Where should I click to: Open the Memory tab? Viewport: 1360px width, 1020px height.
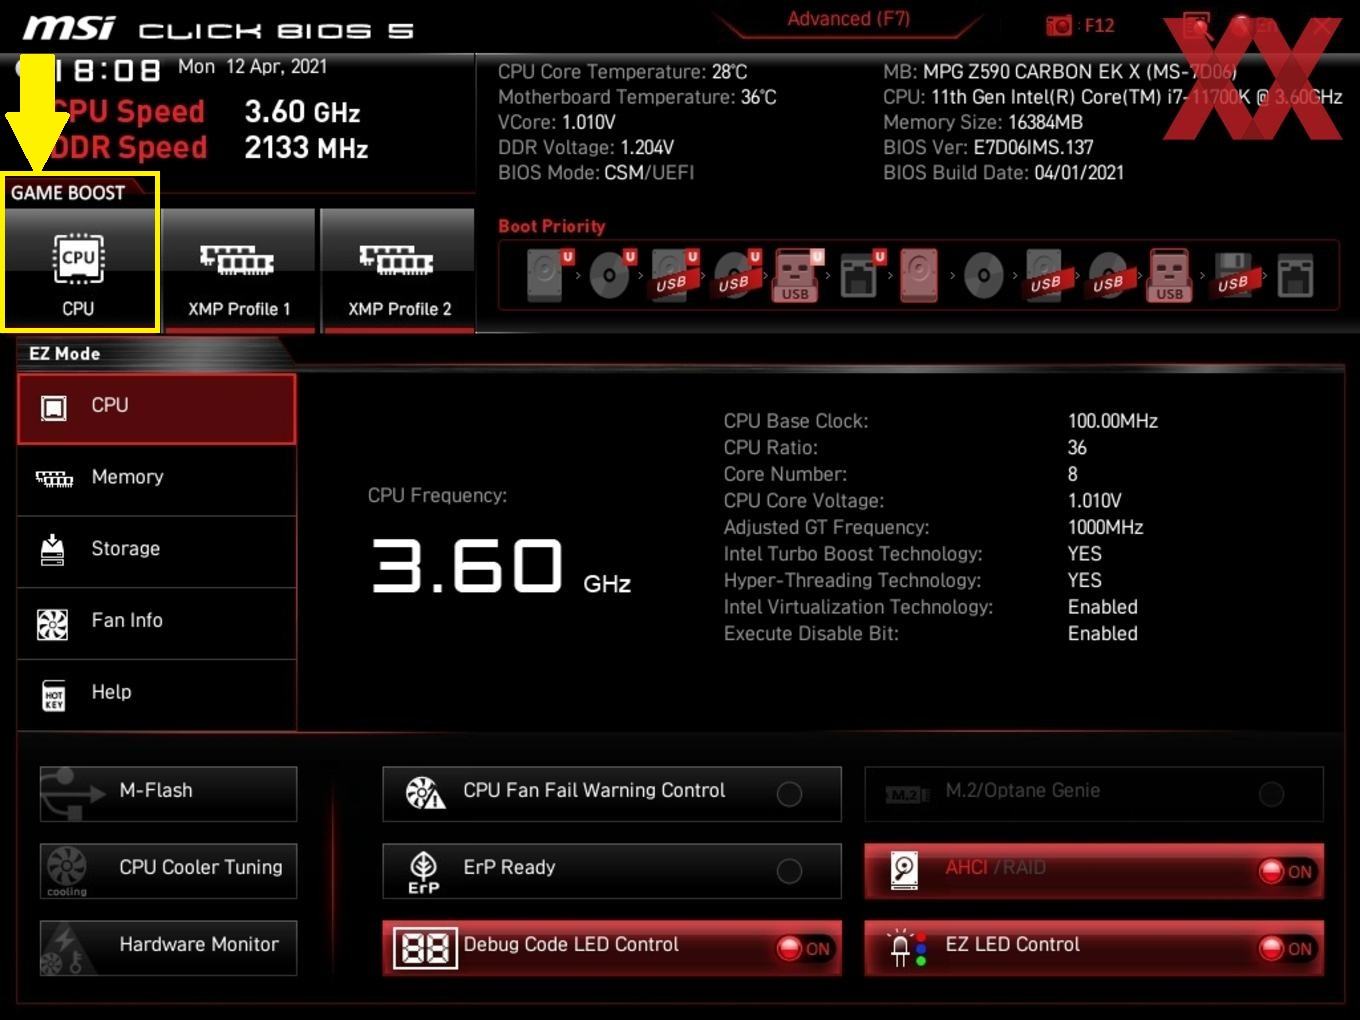click(157, 480)
